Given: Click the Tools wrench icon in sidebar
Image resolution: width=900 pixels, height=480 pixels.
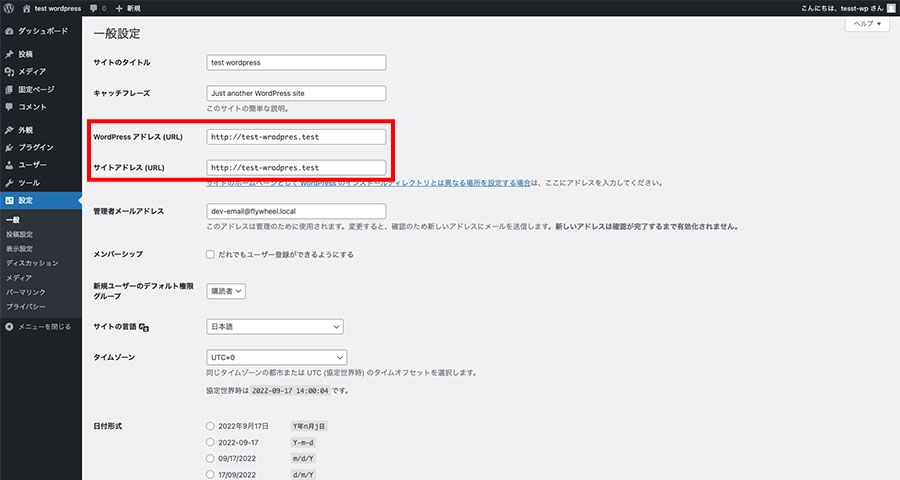Looking at the screenshot, I should 9,182.
